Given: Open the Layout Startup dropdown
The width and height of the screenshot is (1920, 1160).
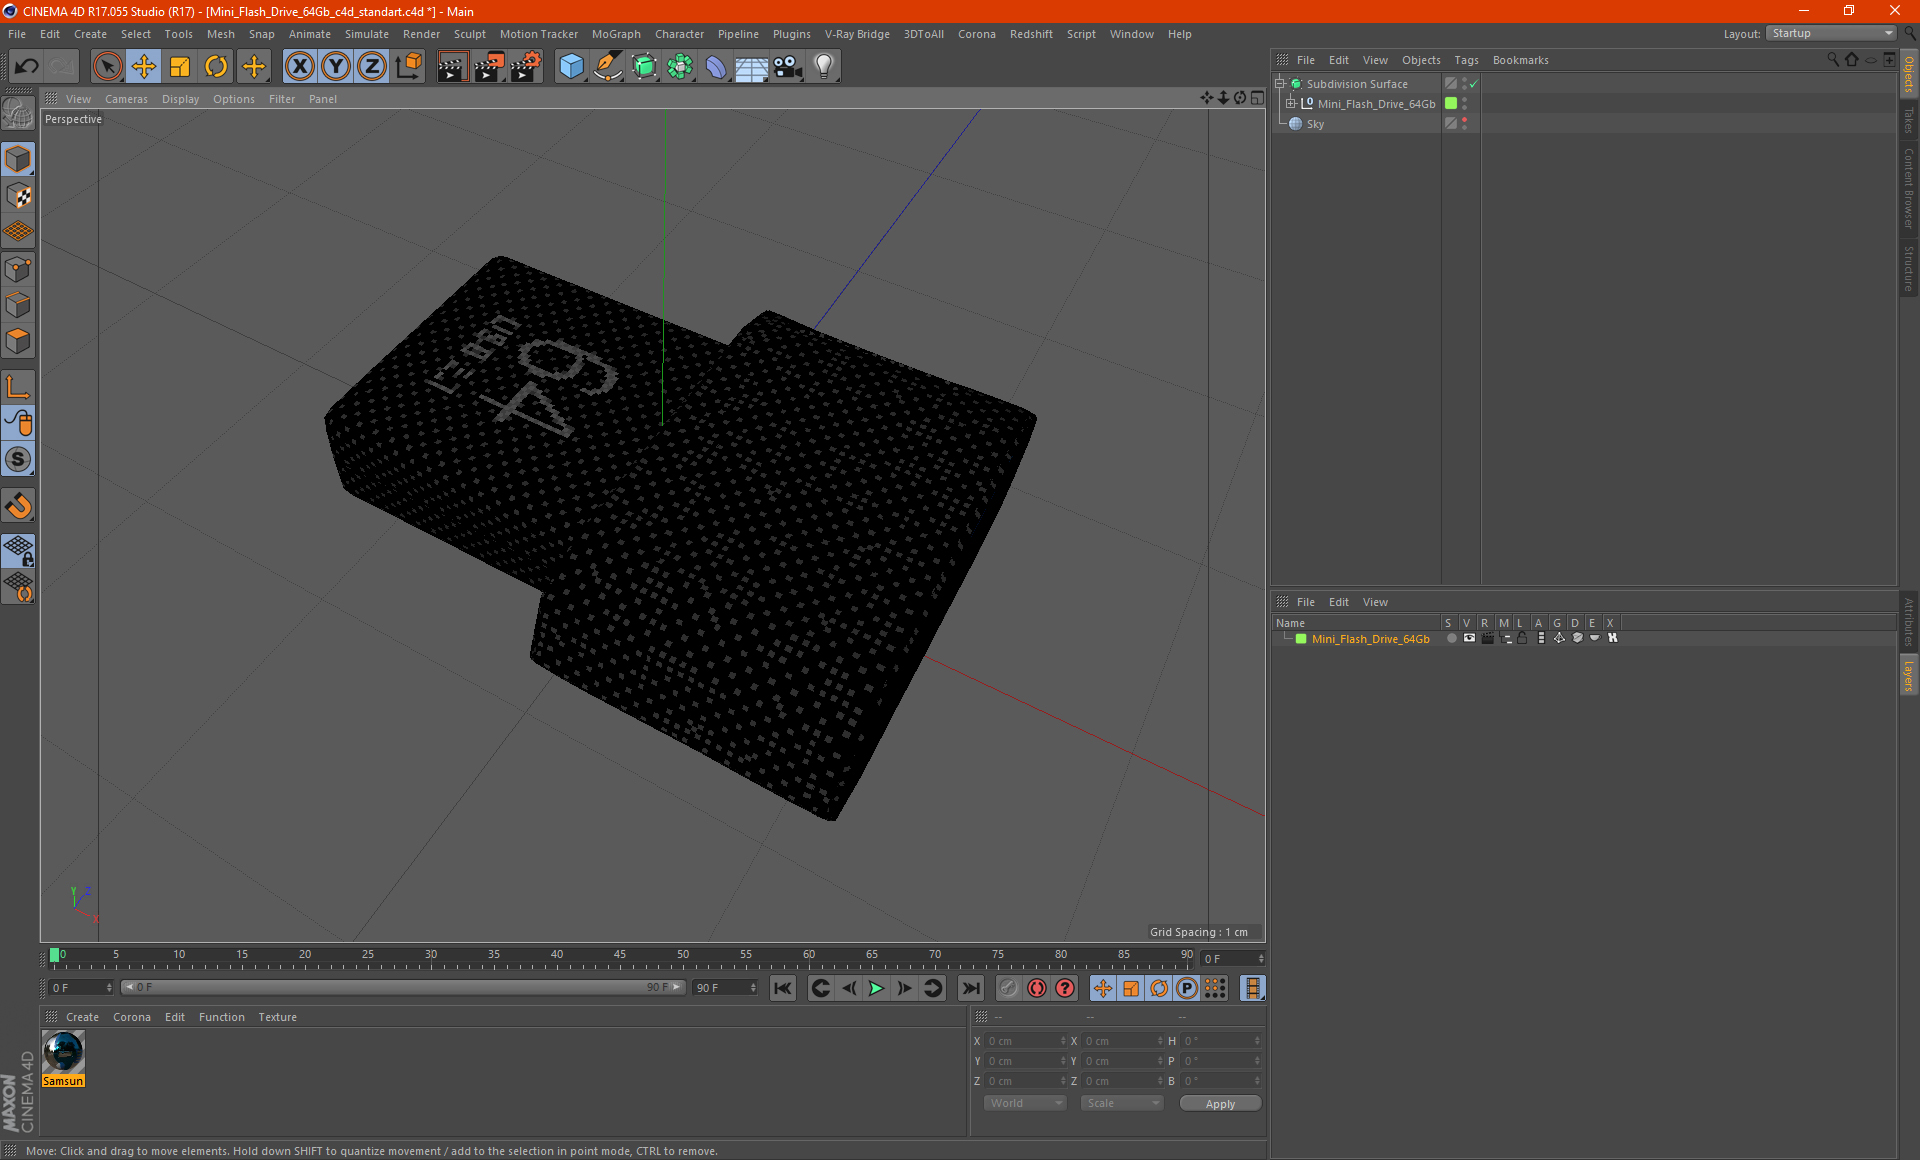Looking at the screenshot, I should [1831, 33].
